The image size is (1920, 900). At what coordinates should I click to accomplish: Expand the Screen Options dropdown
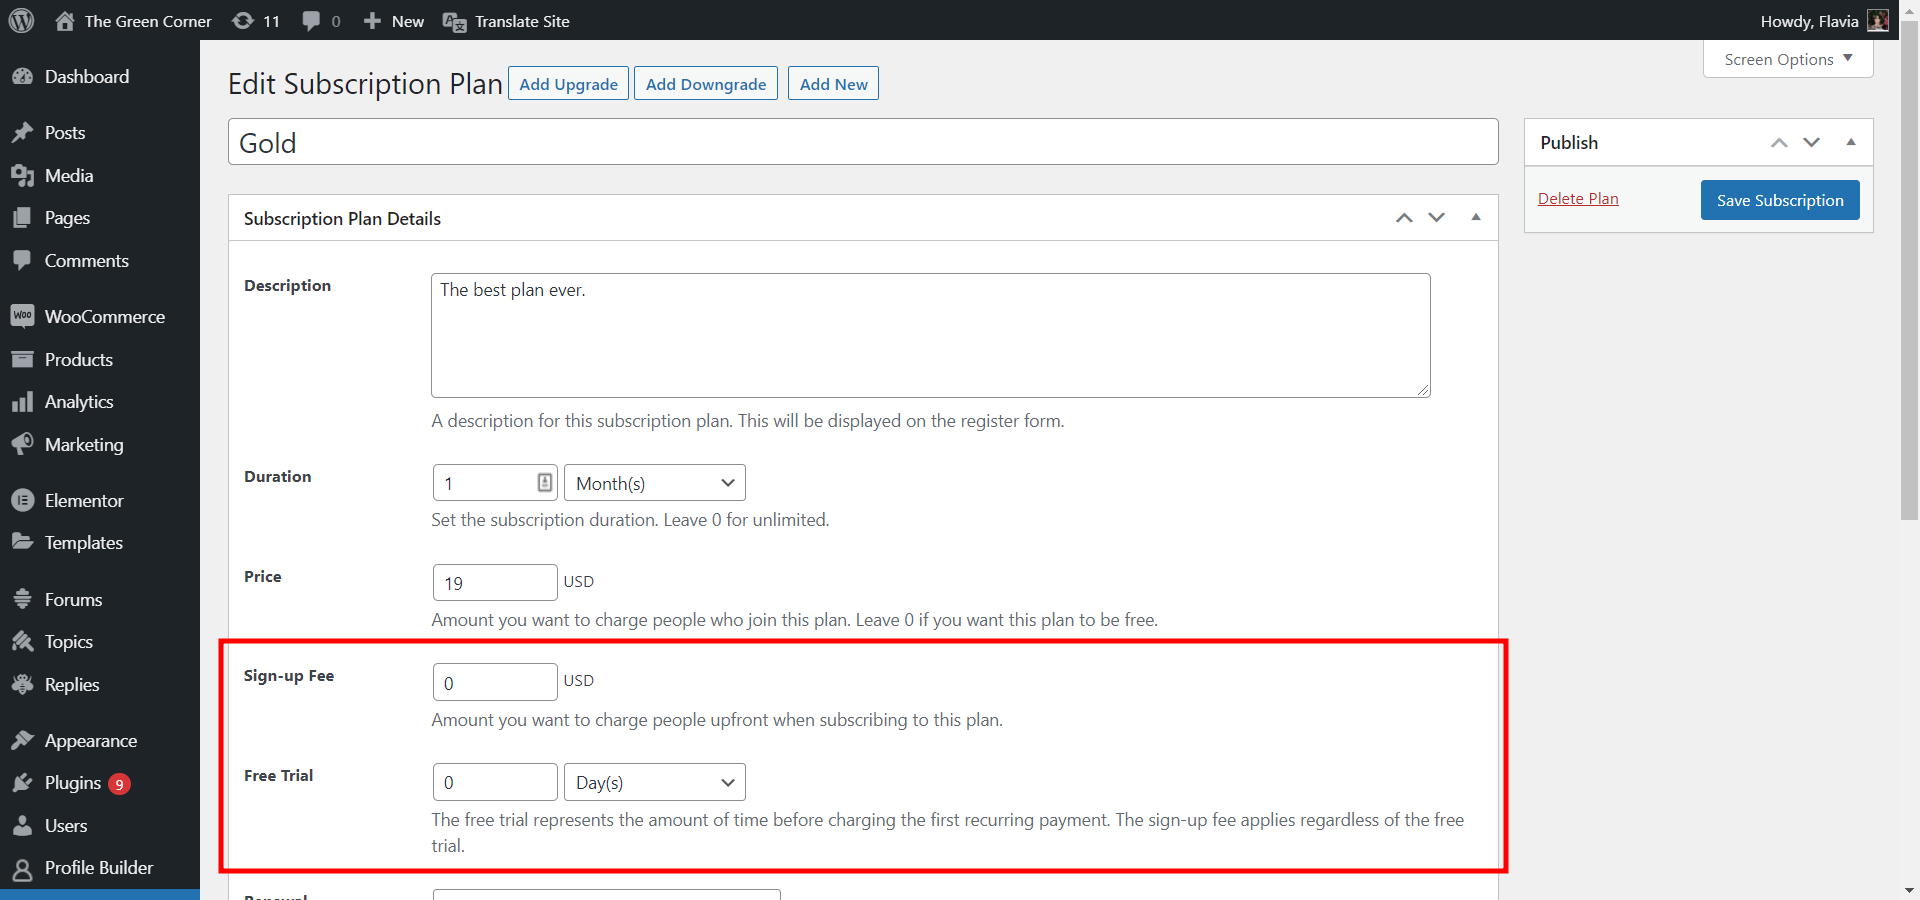point(1788,59)
